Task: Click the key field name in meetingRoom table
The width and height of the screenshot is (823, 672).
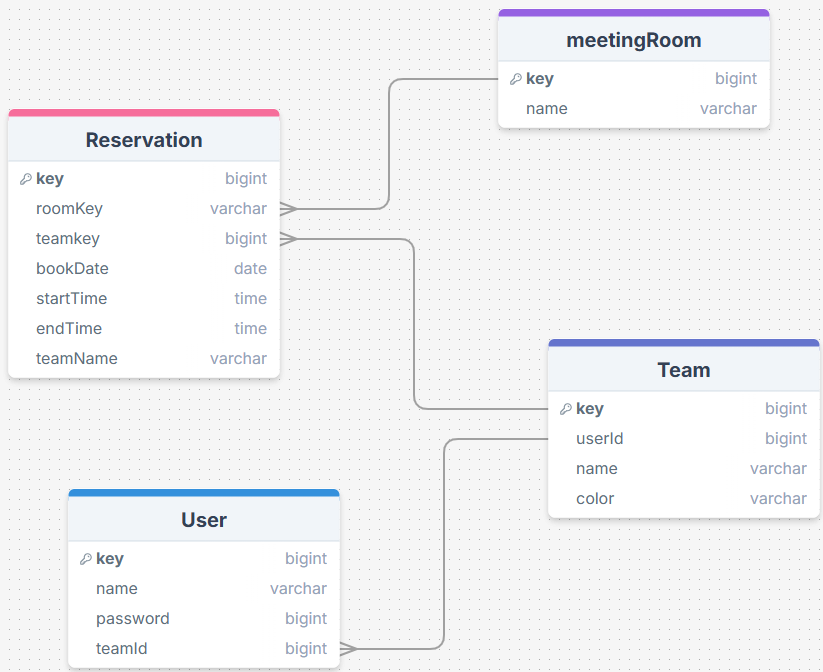Action: (540, 79)
